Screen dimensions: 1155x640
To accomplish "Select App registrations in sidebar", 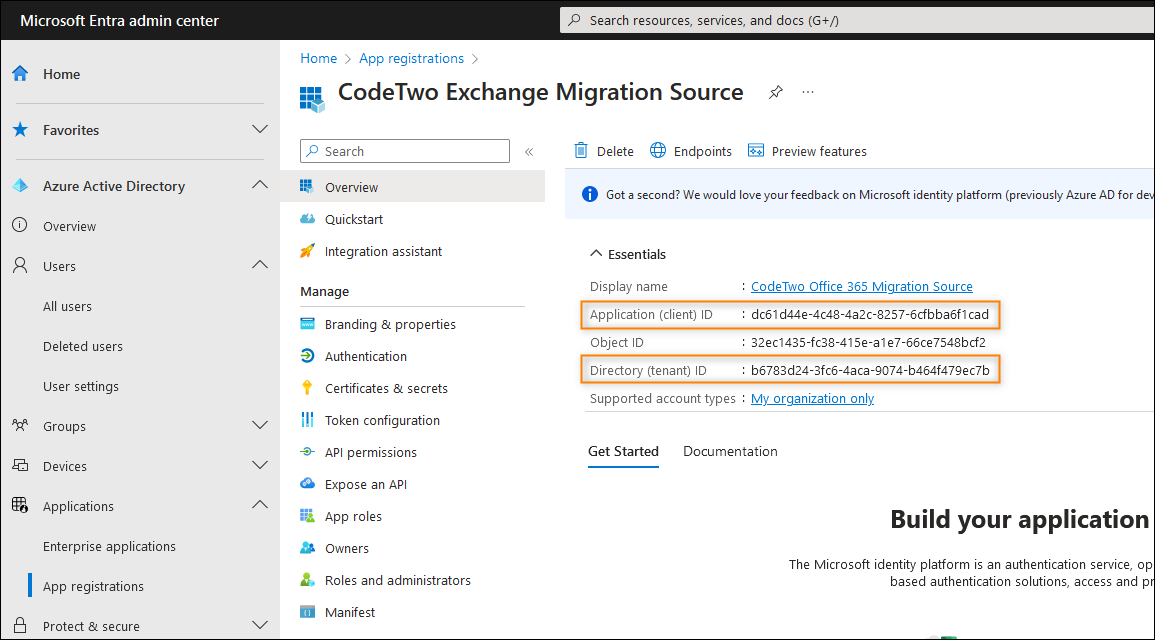I will pyautogui.click(x=93, y=586).
